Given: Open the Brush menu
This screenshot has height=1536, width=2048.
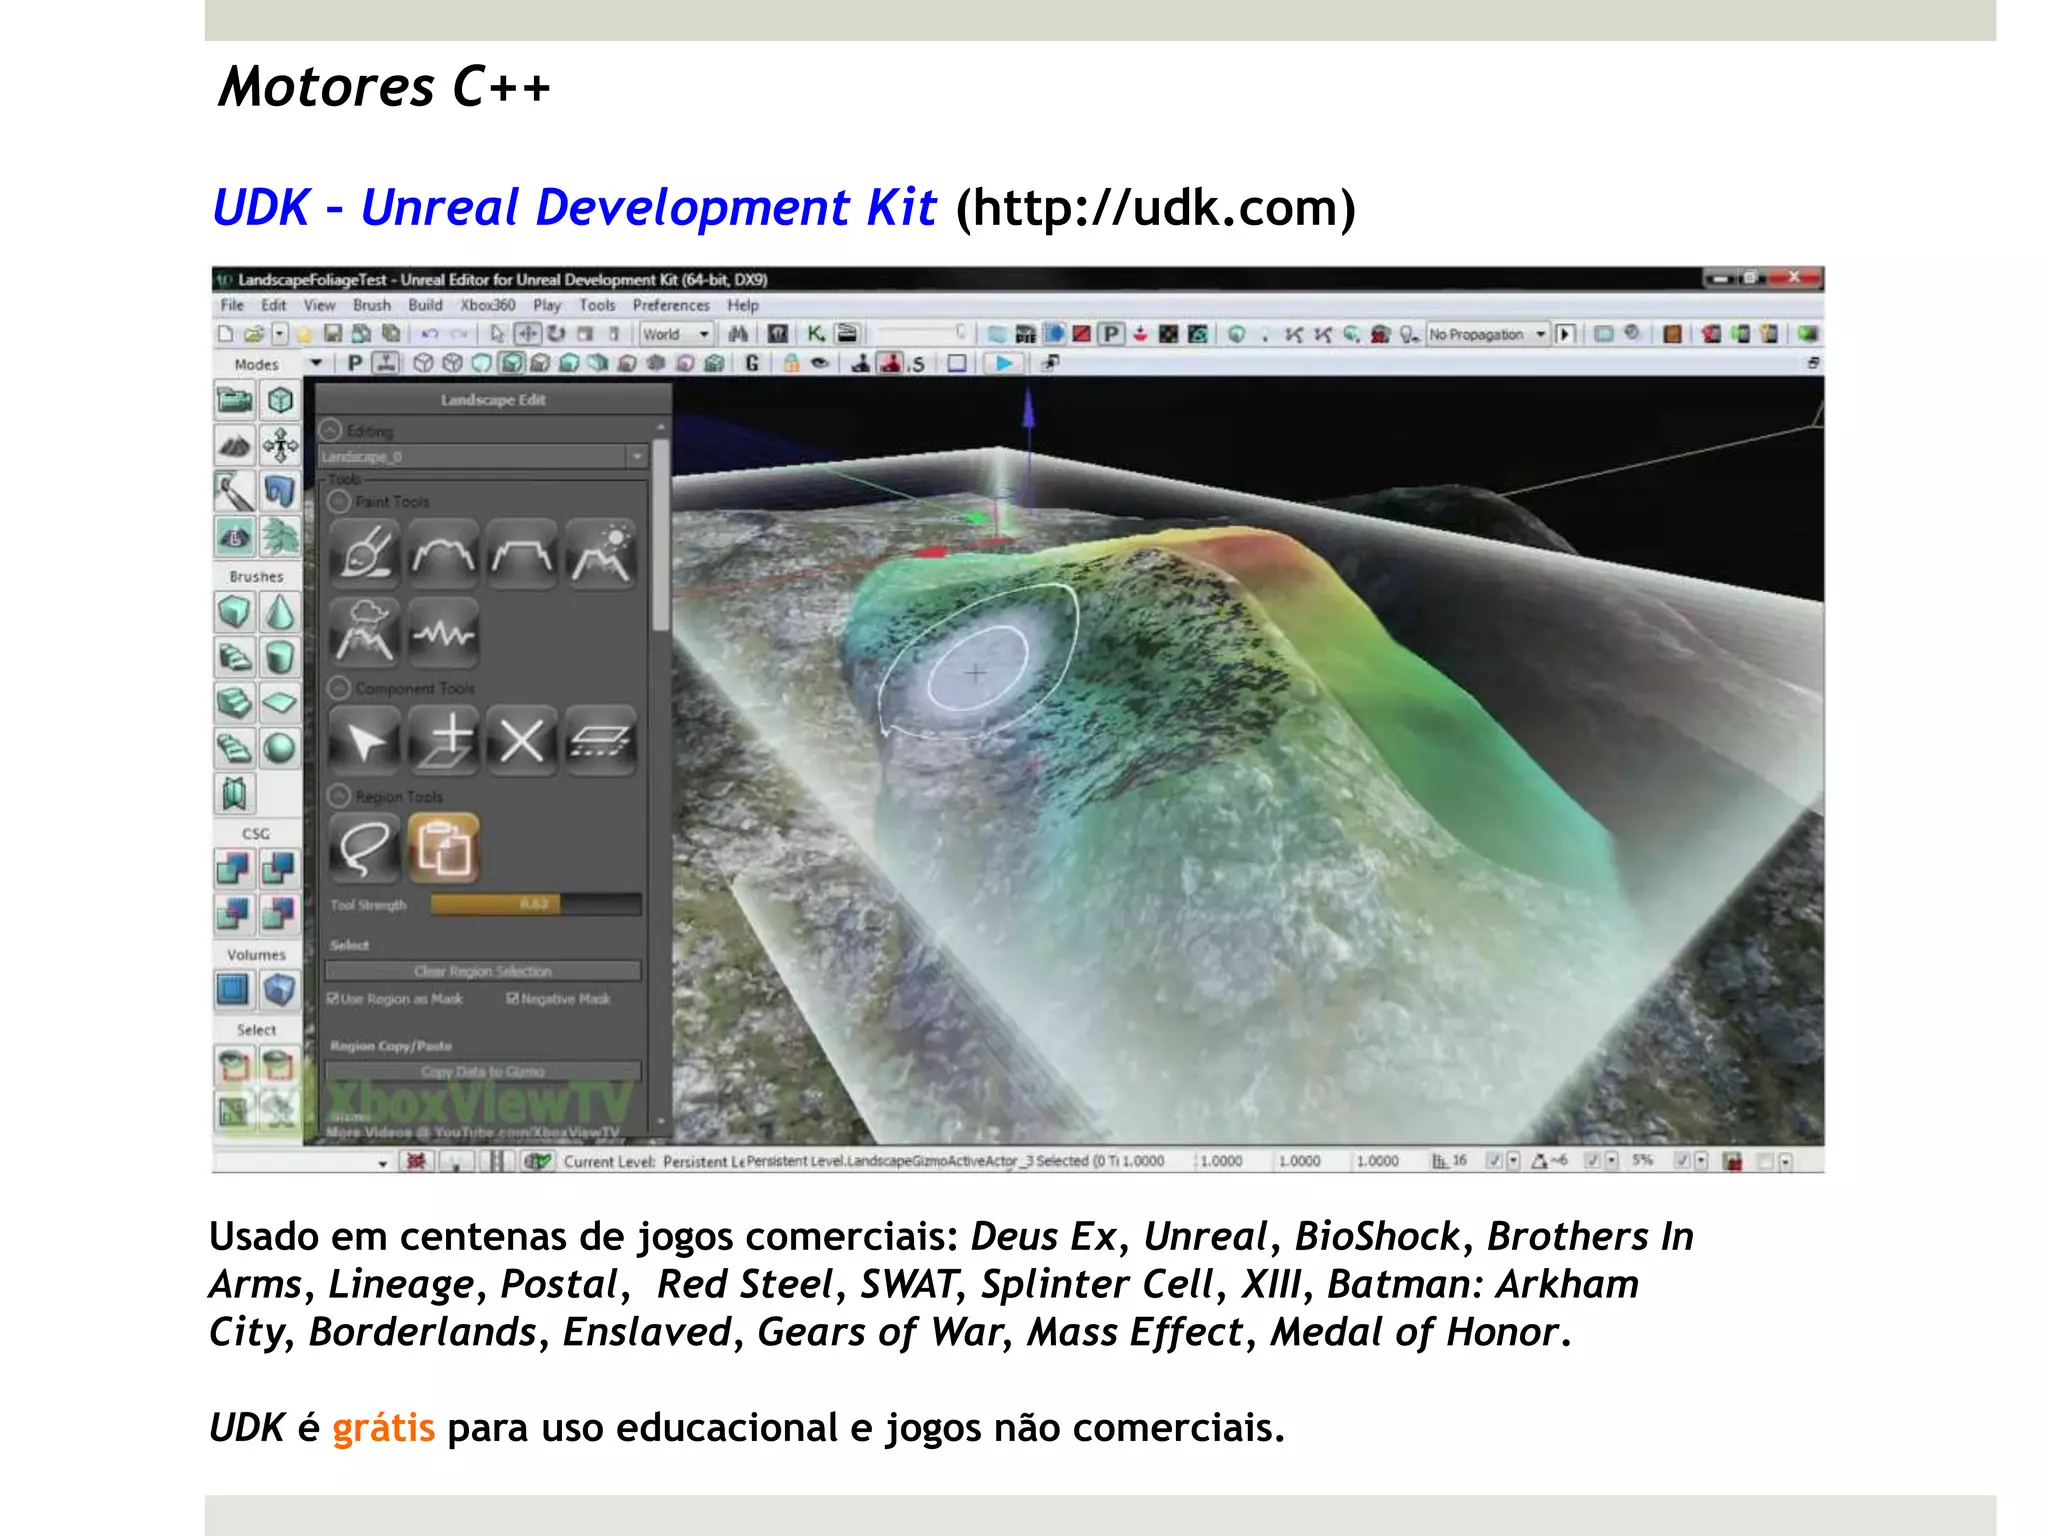Looking at the screenshot, I should [x=372, y=305].
